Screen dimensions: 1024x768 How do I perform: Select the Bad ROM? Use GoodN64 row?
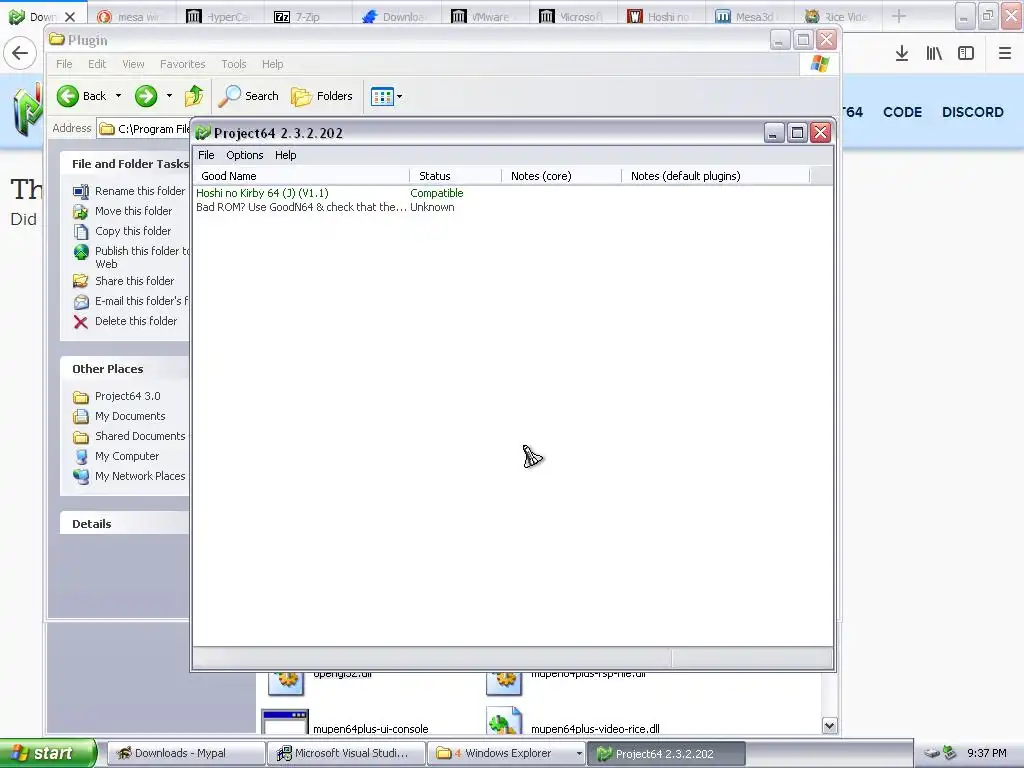pyautogui.click(x=301, y=207)
